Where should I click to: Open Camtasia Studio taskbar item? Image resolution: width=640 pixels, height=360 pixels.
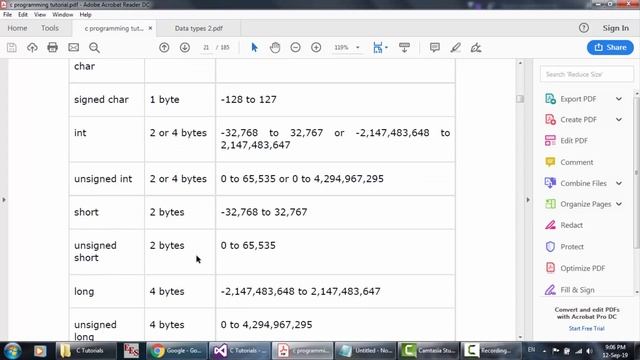click(428, 351)
